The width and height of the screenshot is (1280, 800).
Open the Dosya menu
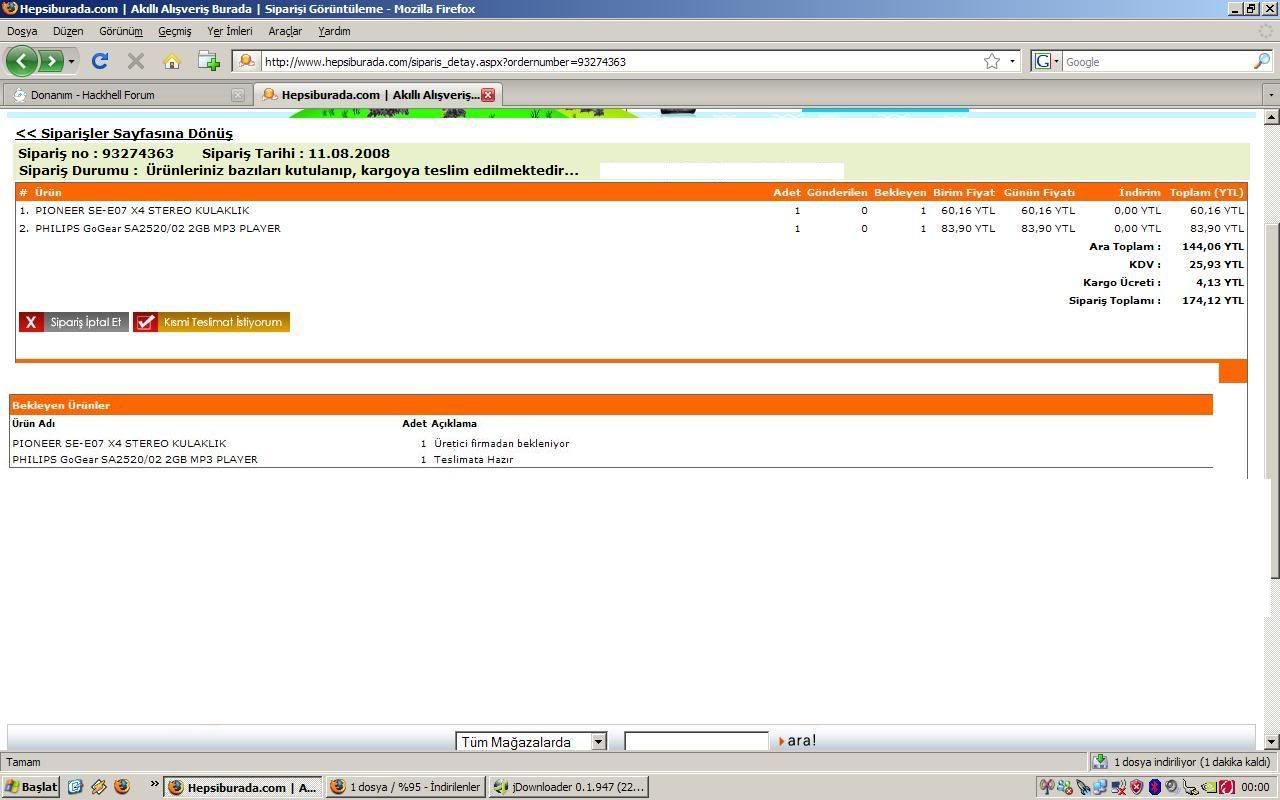(x=22, y=31)
